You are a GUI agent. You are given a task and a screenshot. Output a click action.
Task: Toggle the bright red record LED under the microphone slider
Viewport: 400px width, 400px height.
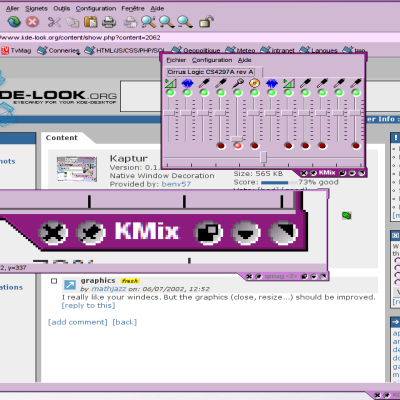coord(238,146)
